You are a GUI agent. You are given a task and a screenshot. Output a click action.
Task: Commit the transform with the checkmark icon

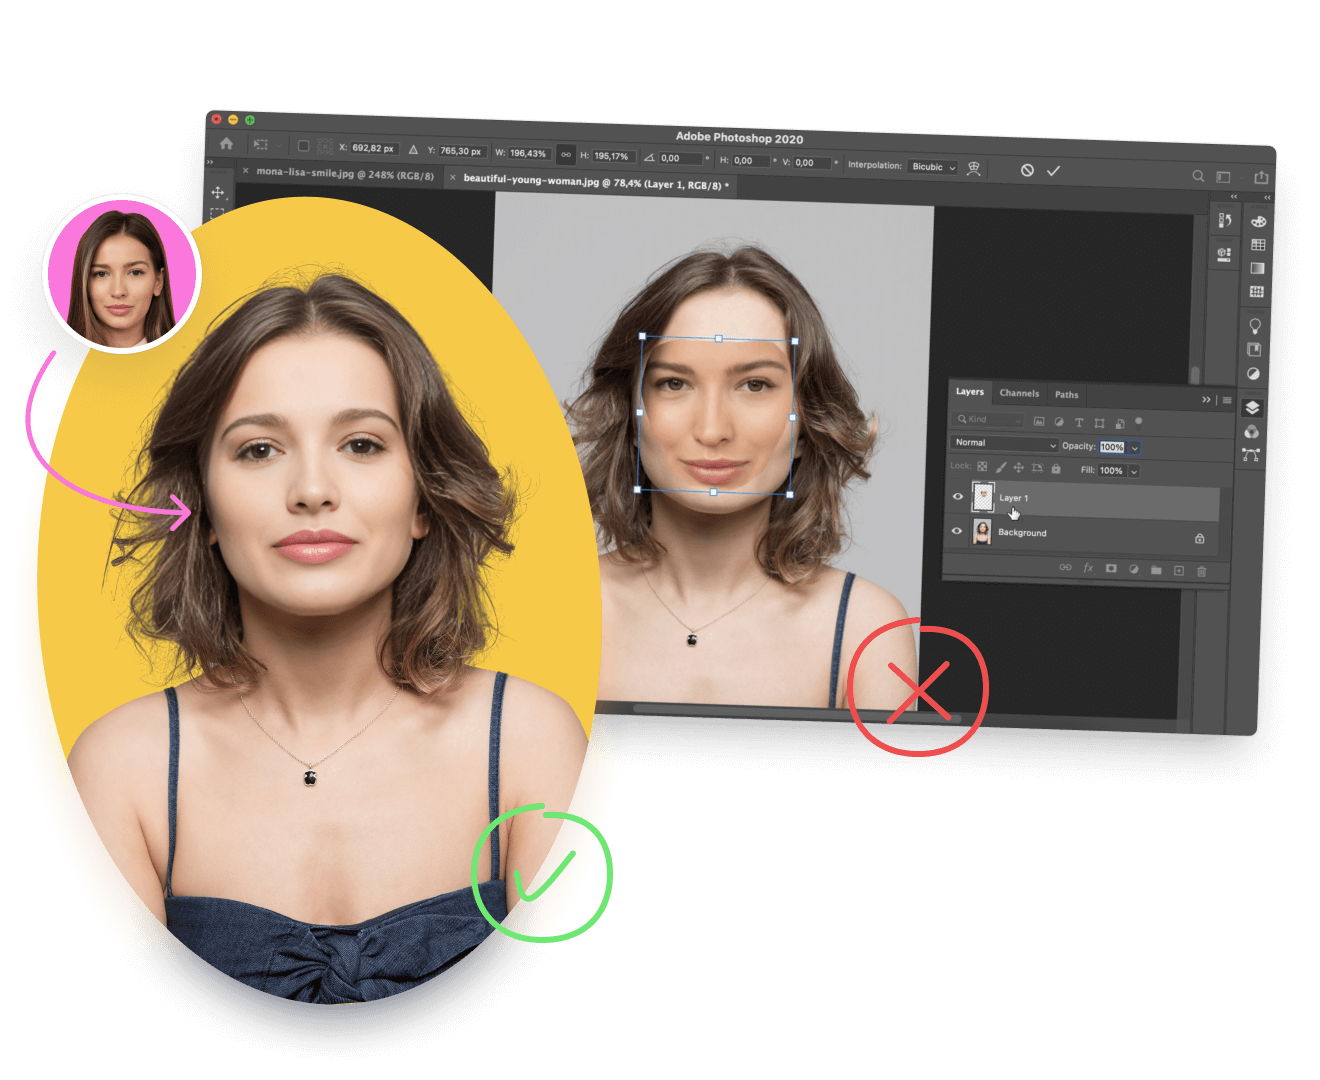coord(1053,171)
